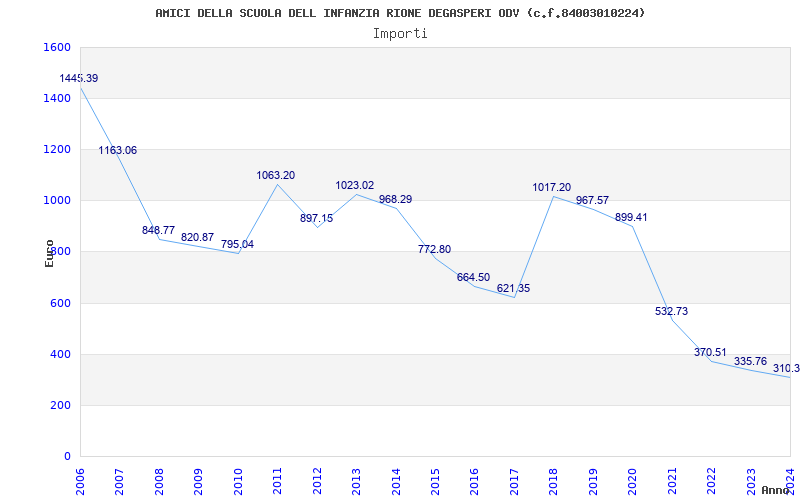This screenshot has width=800, height=500.
Task: Click the y-axis value 600
Action: click(x=61, y=304)
